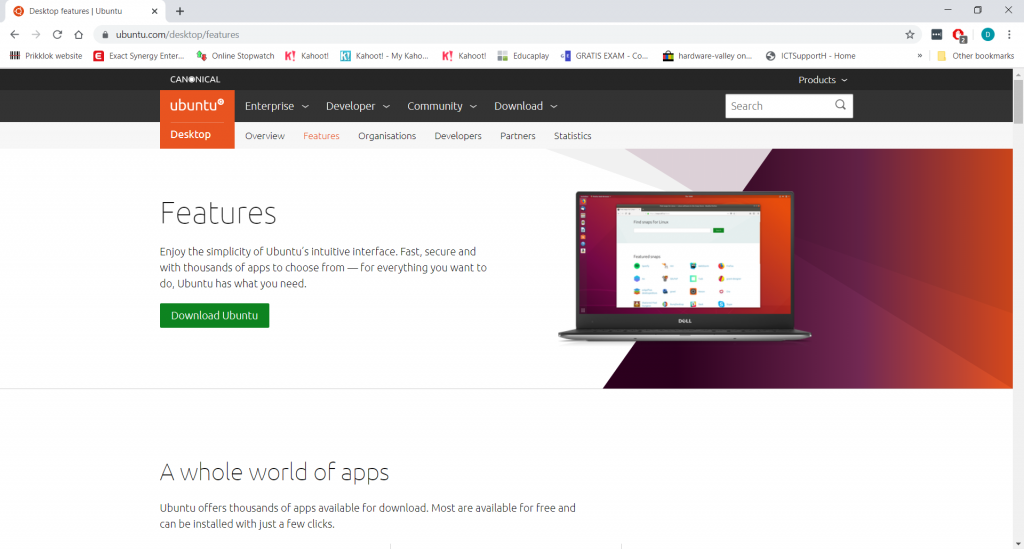This screenshot has height=549, width=1024.
Task: Click the vertical scrollbar thumb
Action: (1018, 101)
